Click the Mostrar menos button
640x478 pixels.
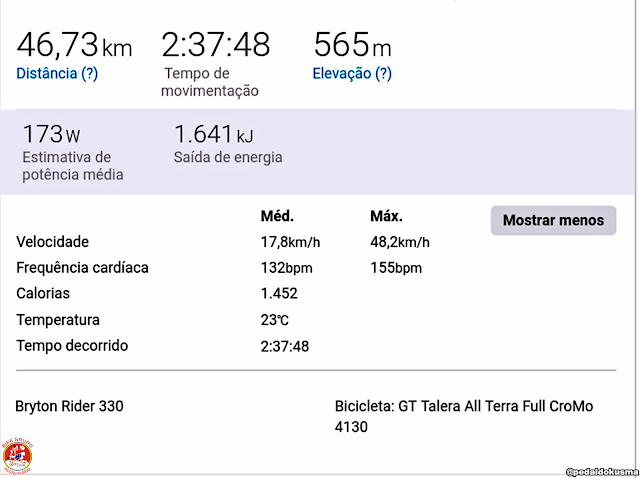coord(553,220)
